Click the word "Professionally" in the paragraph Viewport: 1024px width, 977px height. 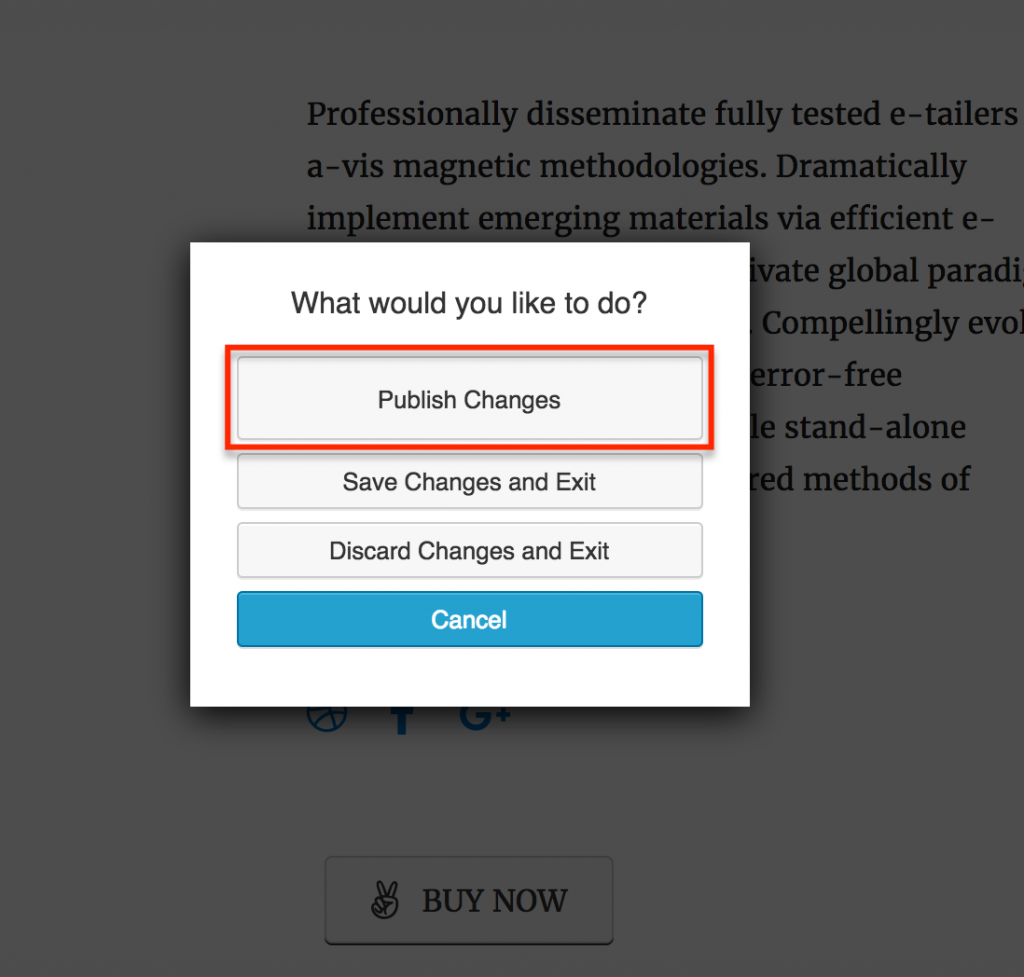click(412, 115)
